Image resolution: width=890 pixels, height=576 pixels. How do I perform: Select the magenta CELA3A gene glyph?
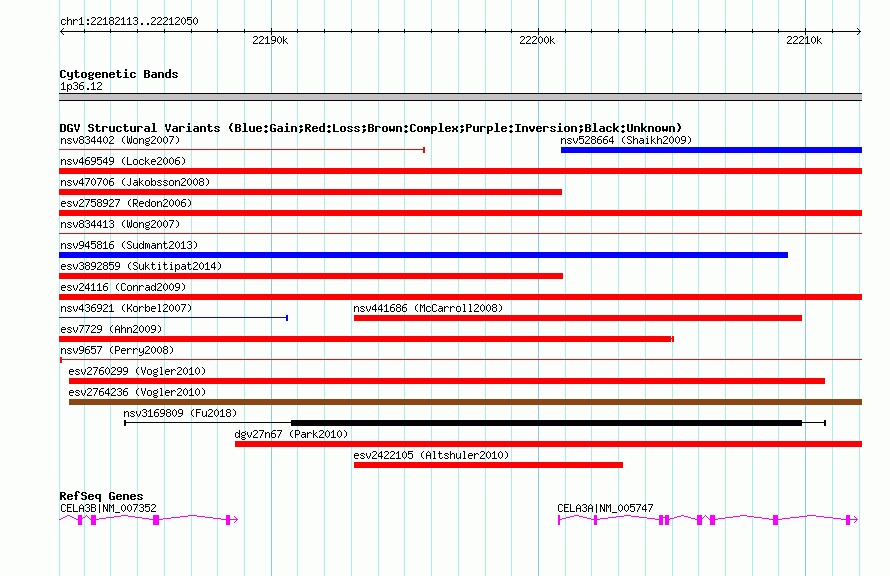(x=708, y=519)
